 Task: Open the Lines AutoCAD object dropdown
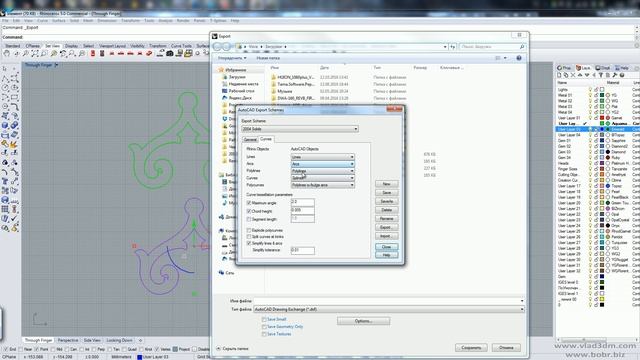tap(322, 157)
